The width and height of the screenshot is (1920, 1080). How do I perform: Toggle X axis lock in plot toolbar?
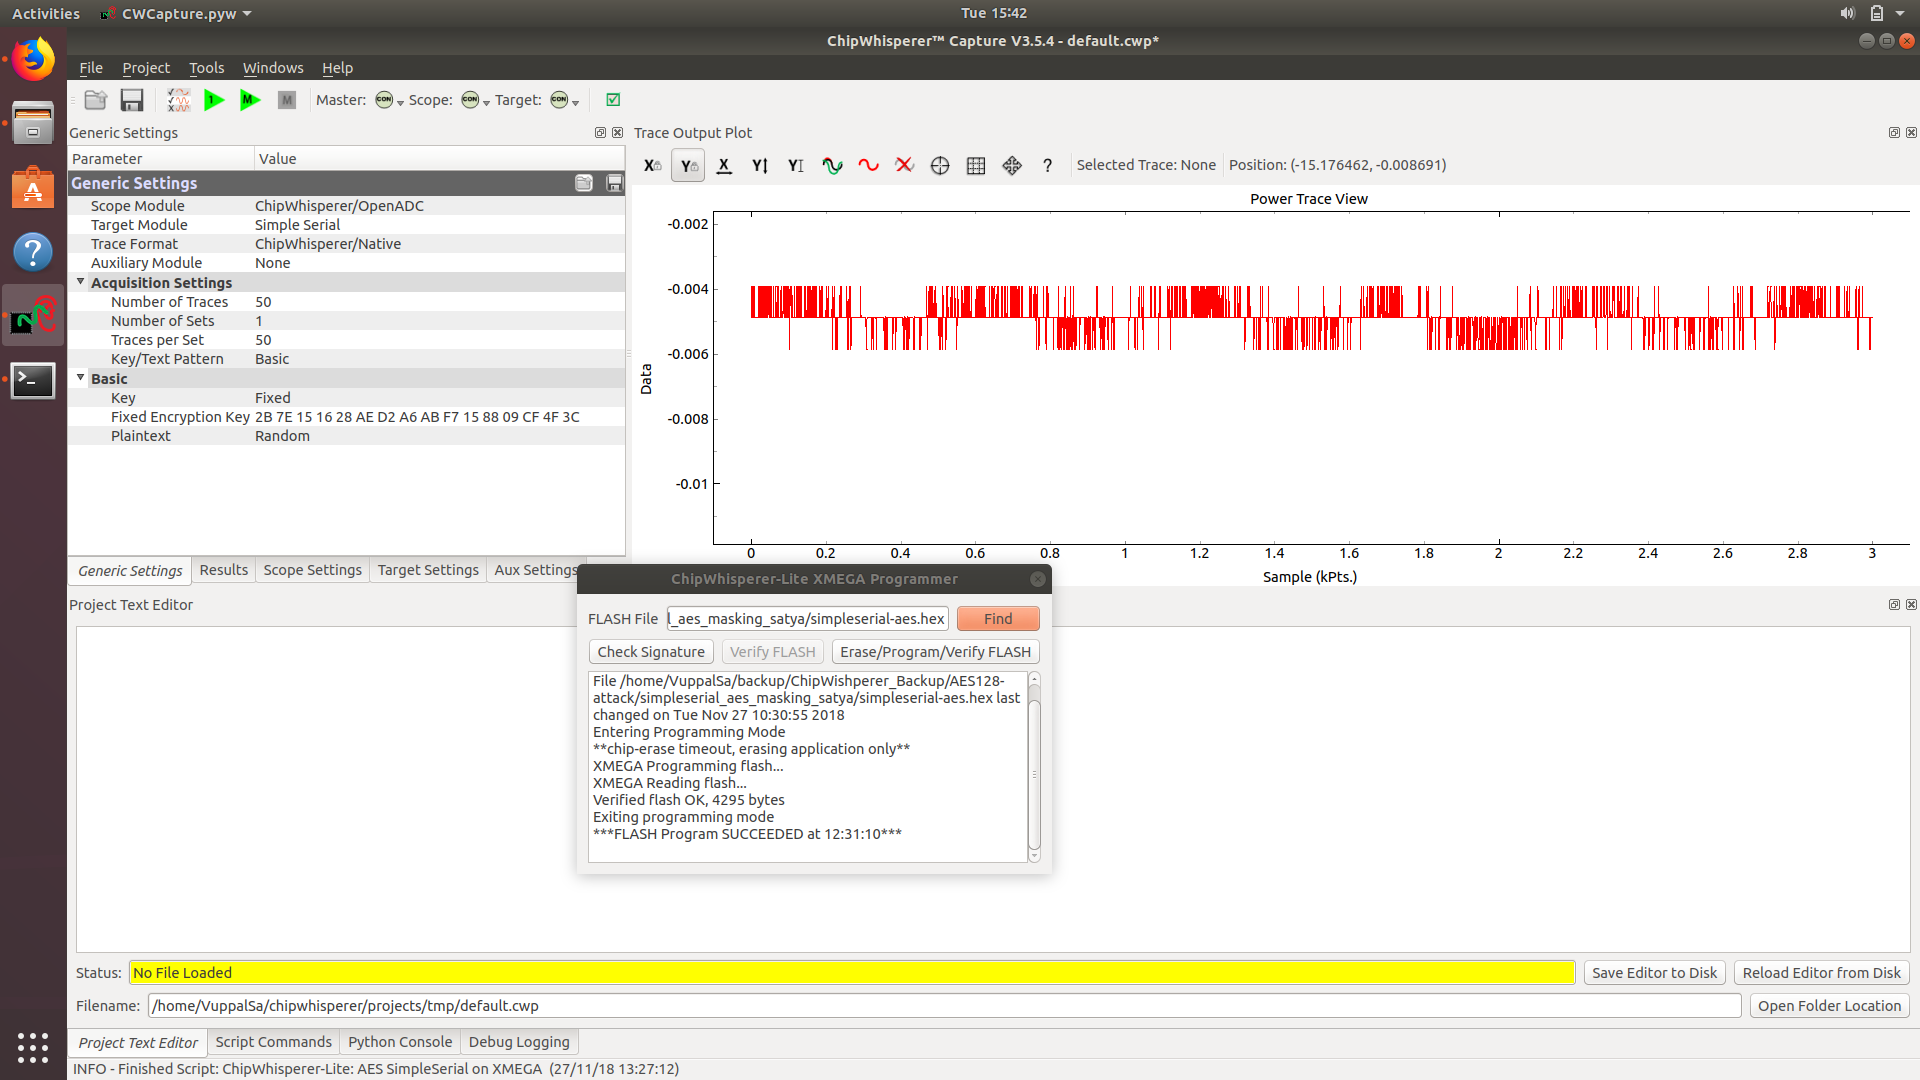[x=652, y=166]
